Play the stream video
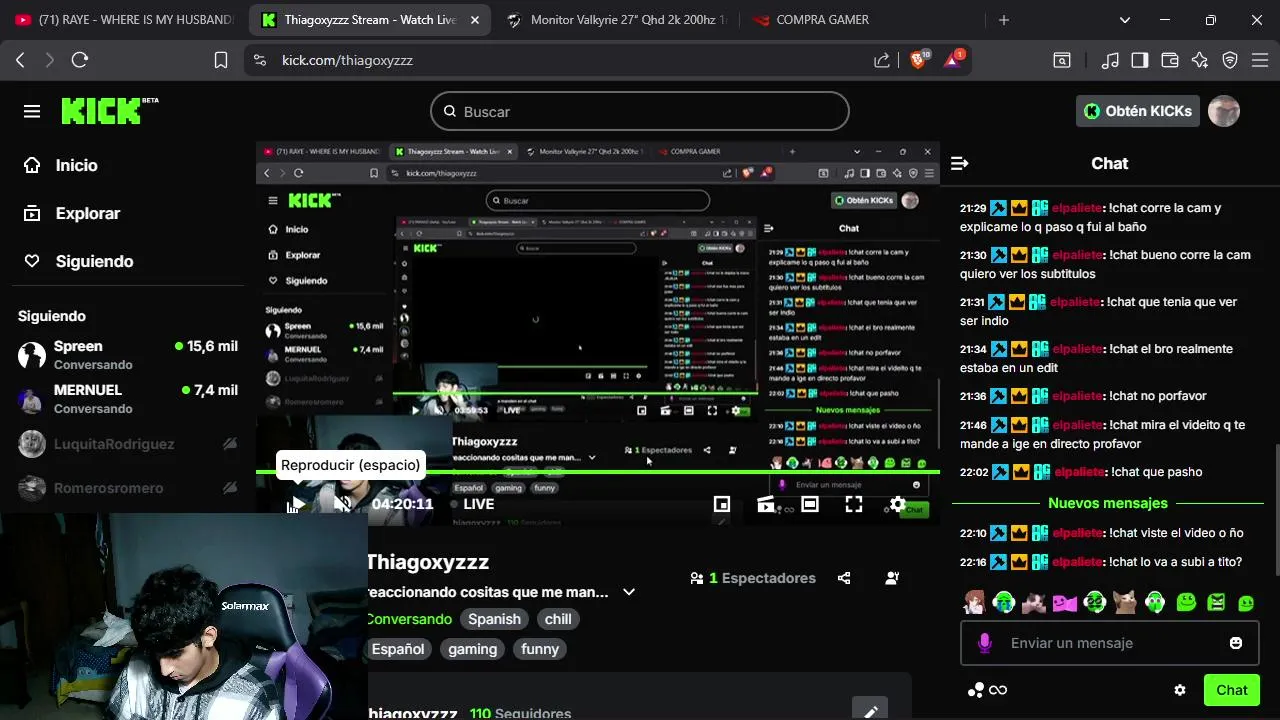The width and height of the screenshot is (1280, 720). coord(297,504)
